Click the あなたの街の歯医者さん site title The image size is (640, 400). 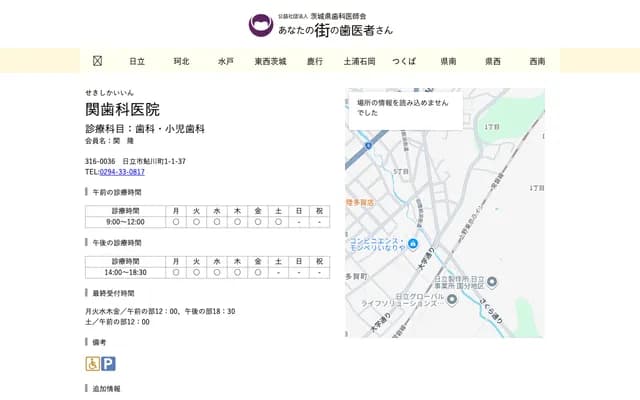336,30
